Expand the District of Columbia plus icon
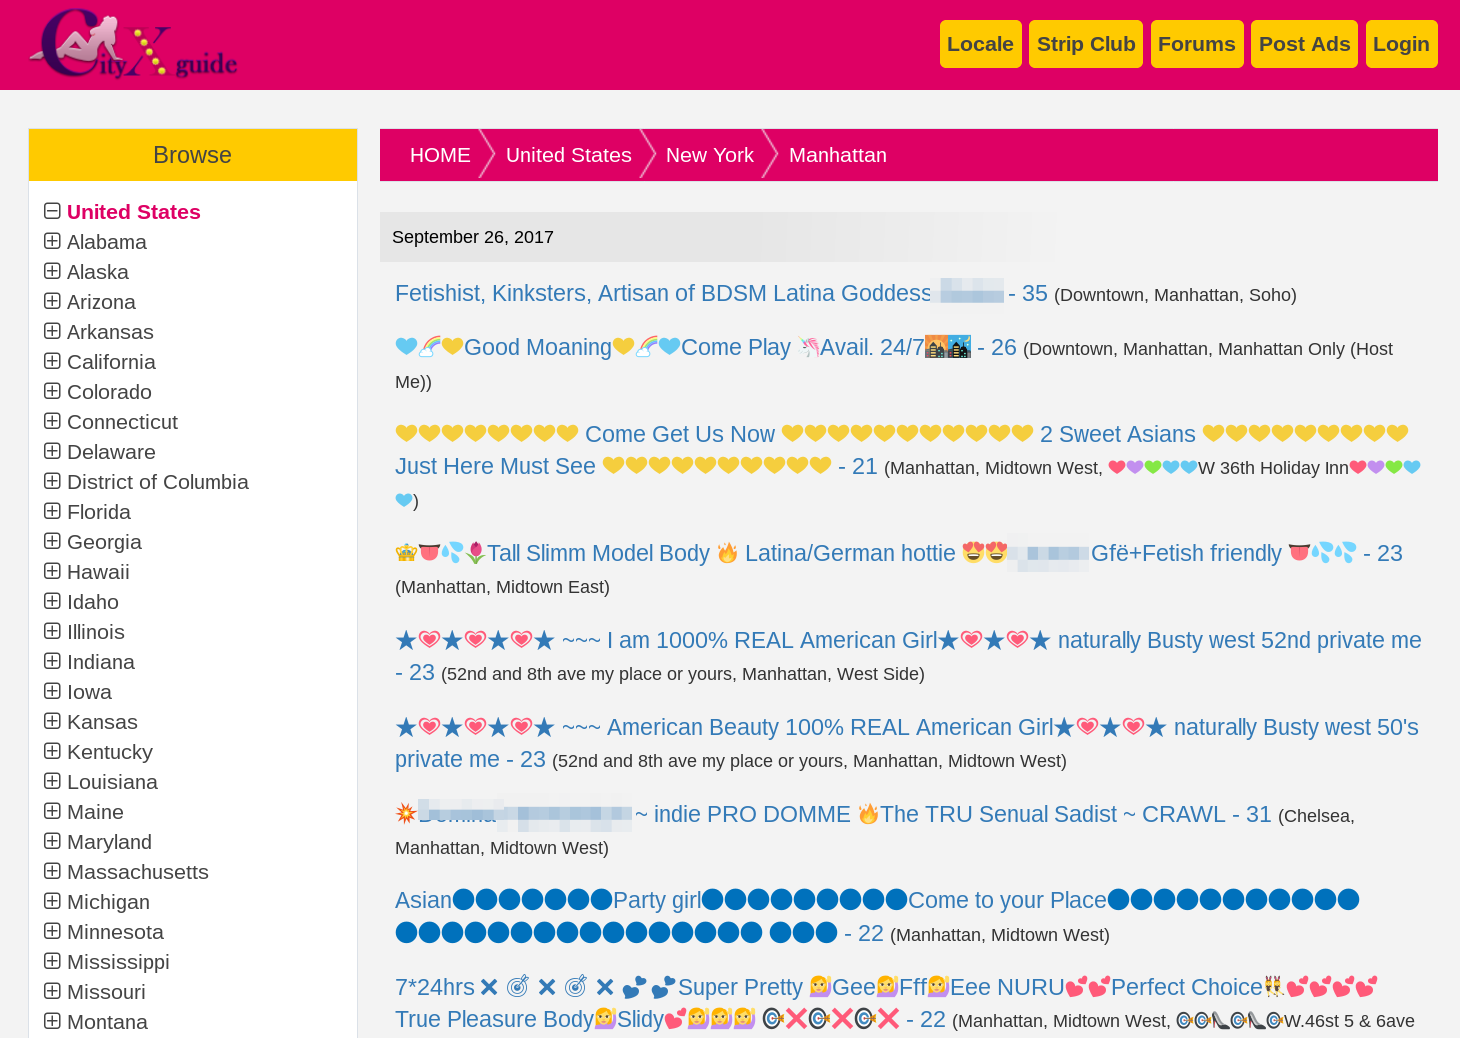 (52, 481)
